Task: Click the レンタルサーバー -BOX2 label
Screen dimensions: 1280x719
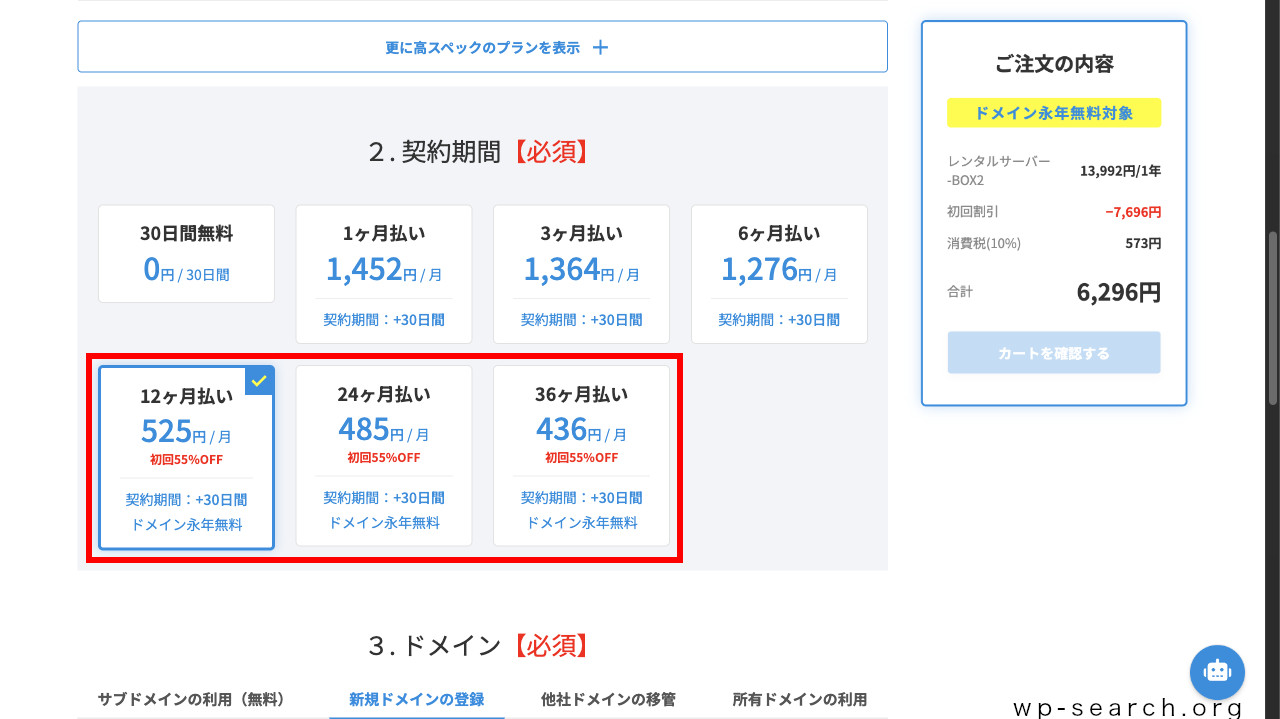Action: click(999, 171)
